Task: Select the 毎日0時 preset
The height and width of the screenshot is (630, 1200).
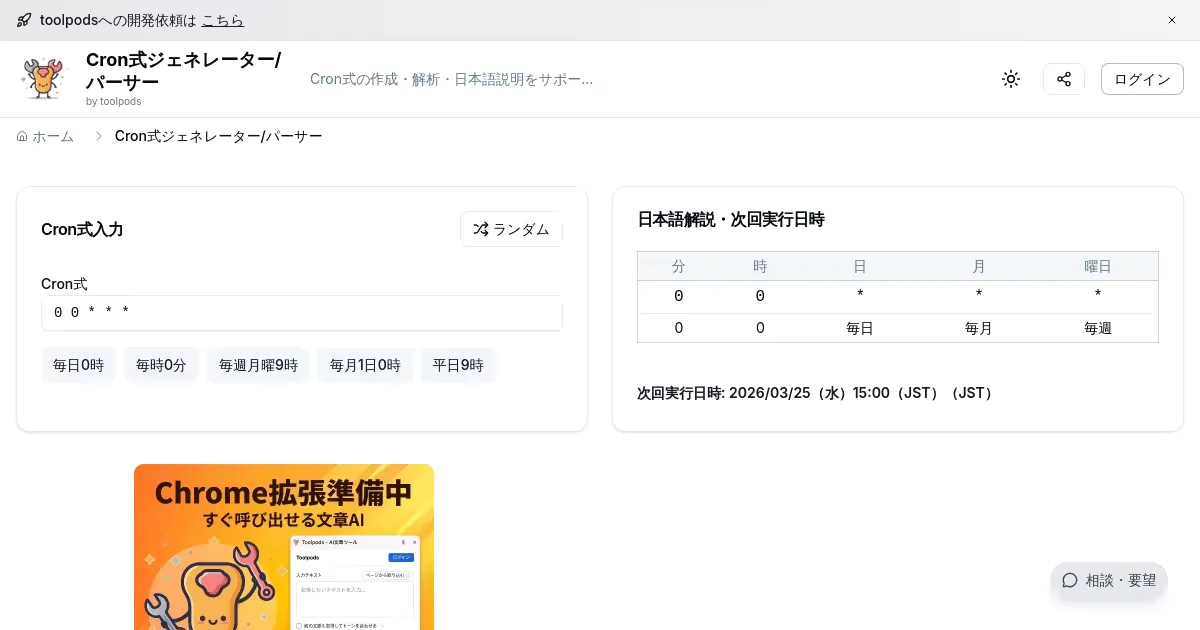Action: [x=78, y=365]
